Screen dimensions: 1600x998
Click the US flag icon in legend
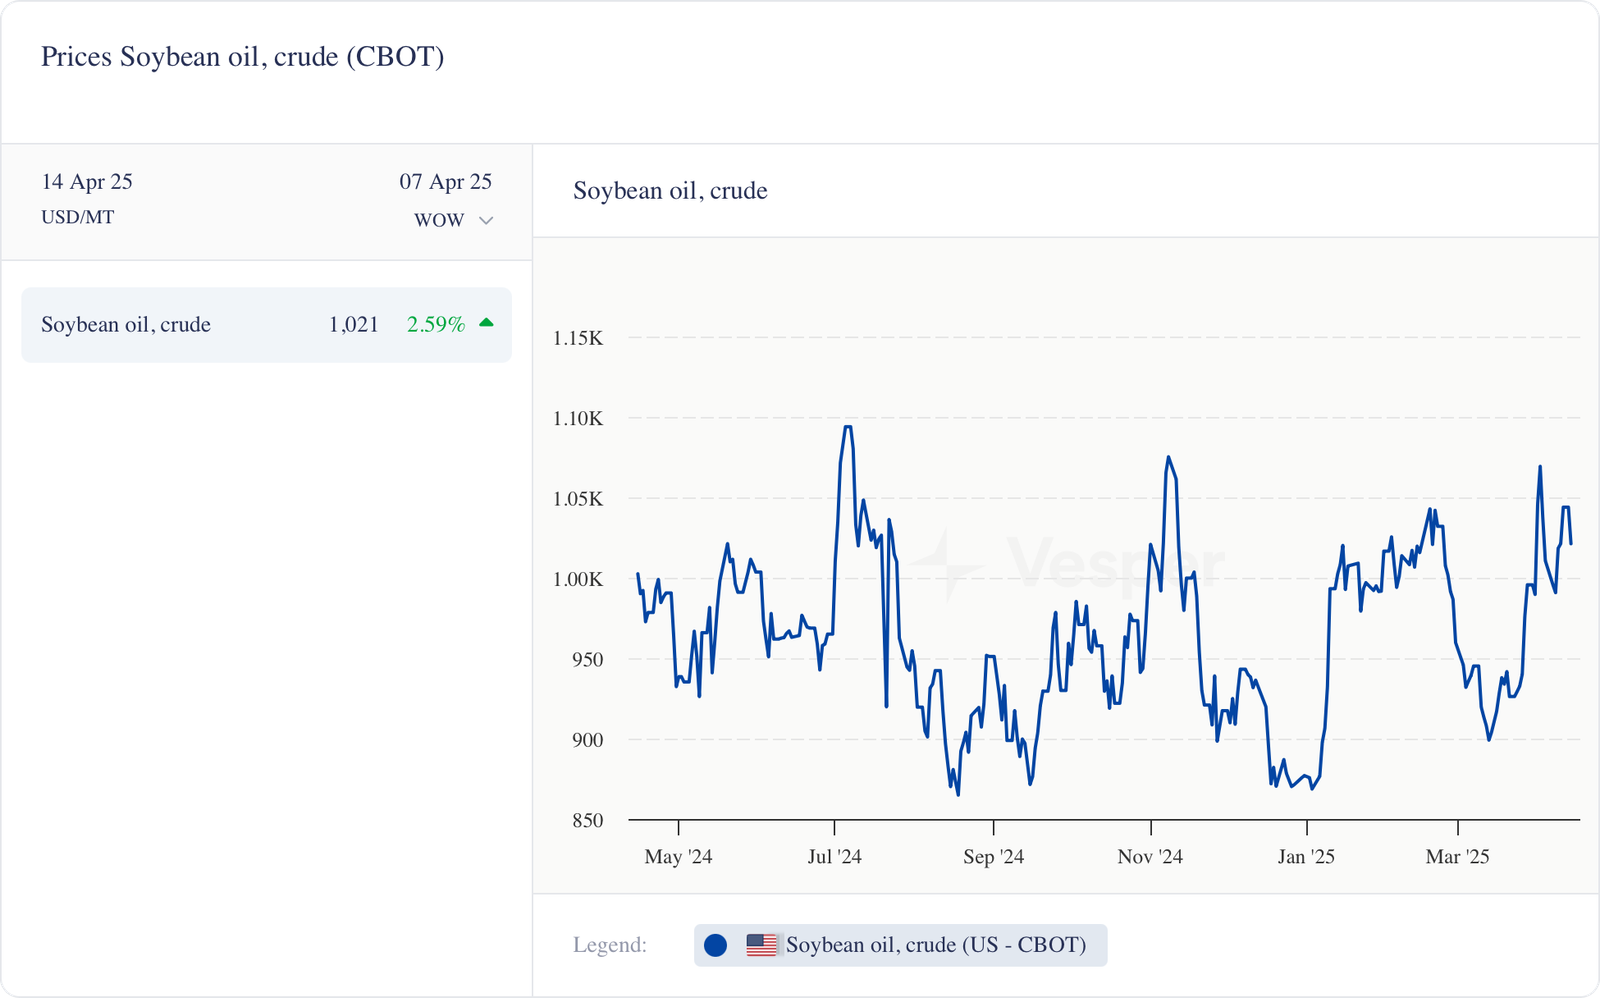coord(761,945)
